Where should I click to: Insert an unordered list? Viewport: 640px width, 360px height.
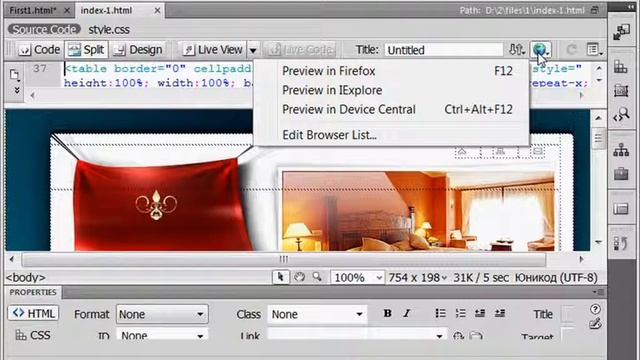[440, 313]
